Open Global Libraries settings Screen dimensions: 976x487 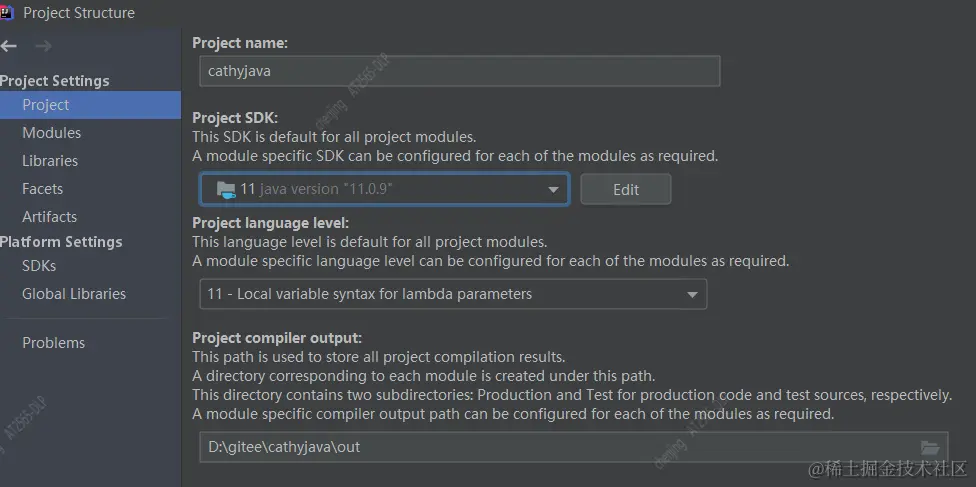point(74,294)
